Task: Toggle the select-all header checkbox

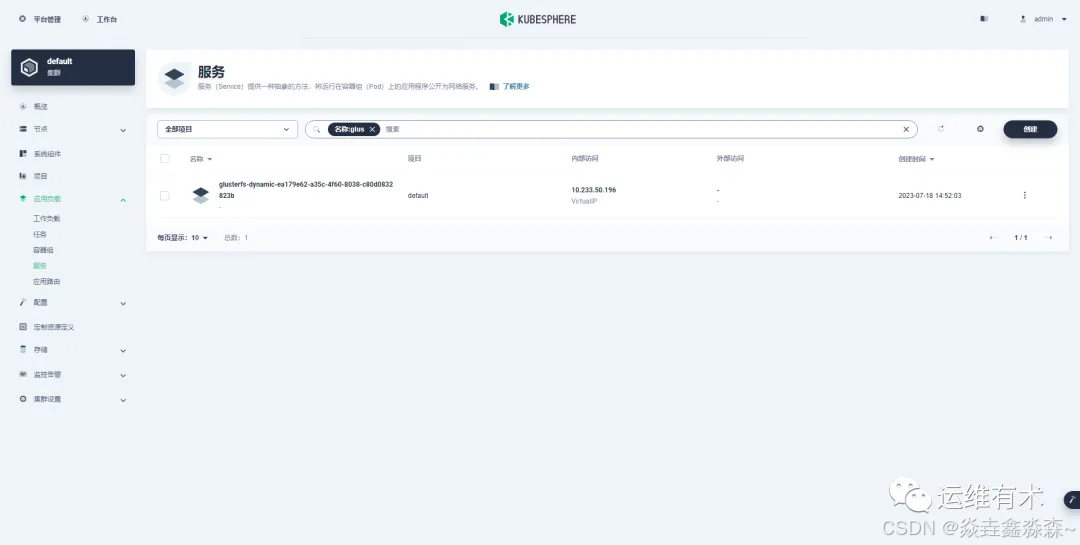Action: coord(165,158)
